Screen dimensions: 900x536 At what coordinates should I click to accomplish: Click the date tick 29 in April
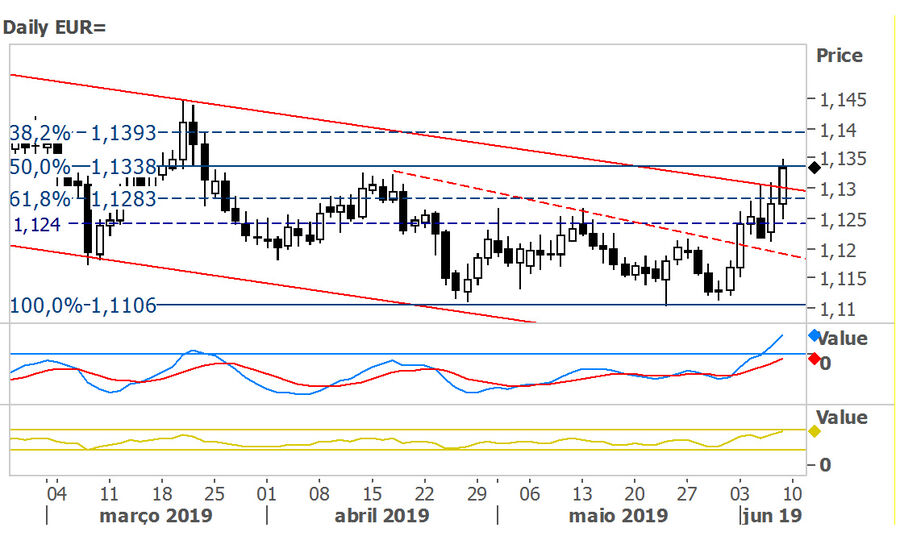coord(477,494)
